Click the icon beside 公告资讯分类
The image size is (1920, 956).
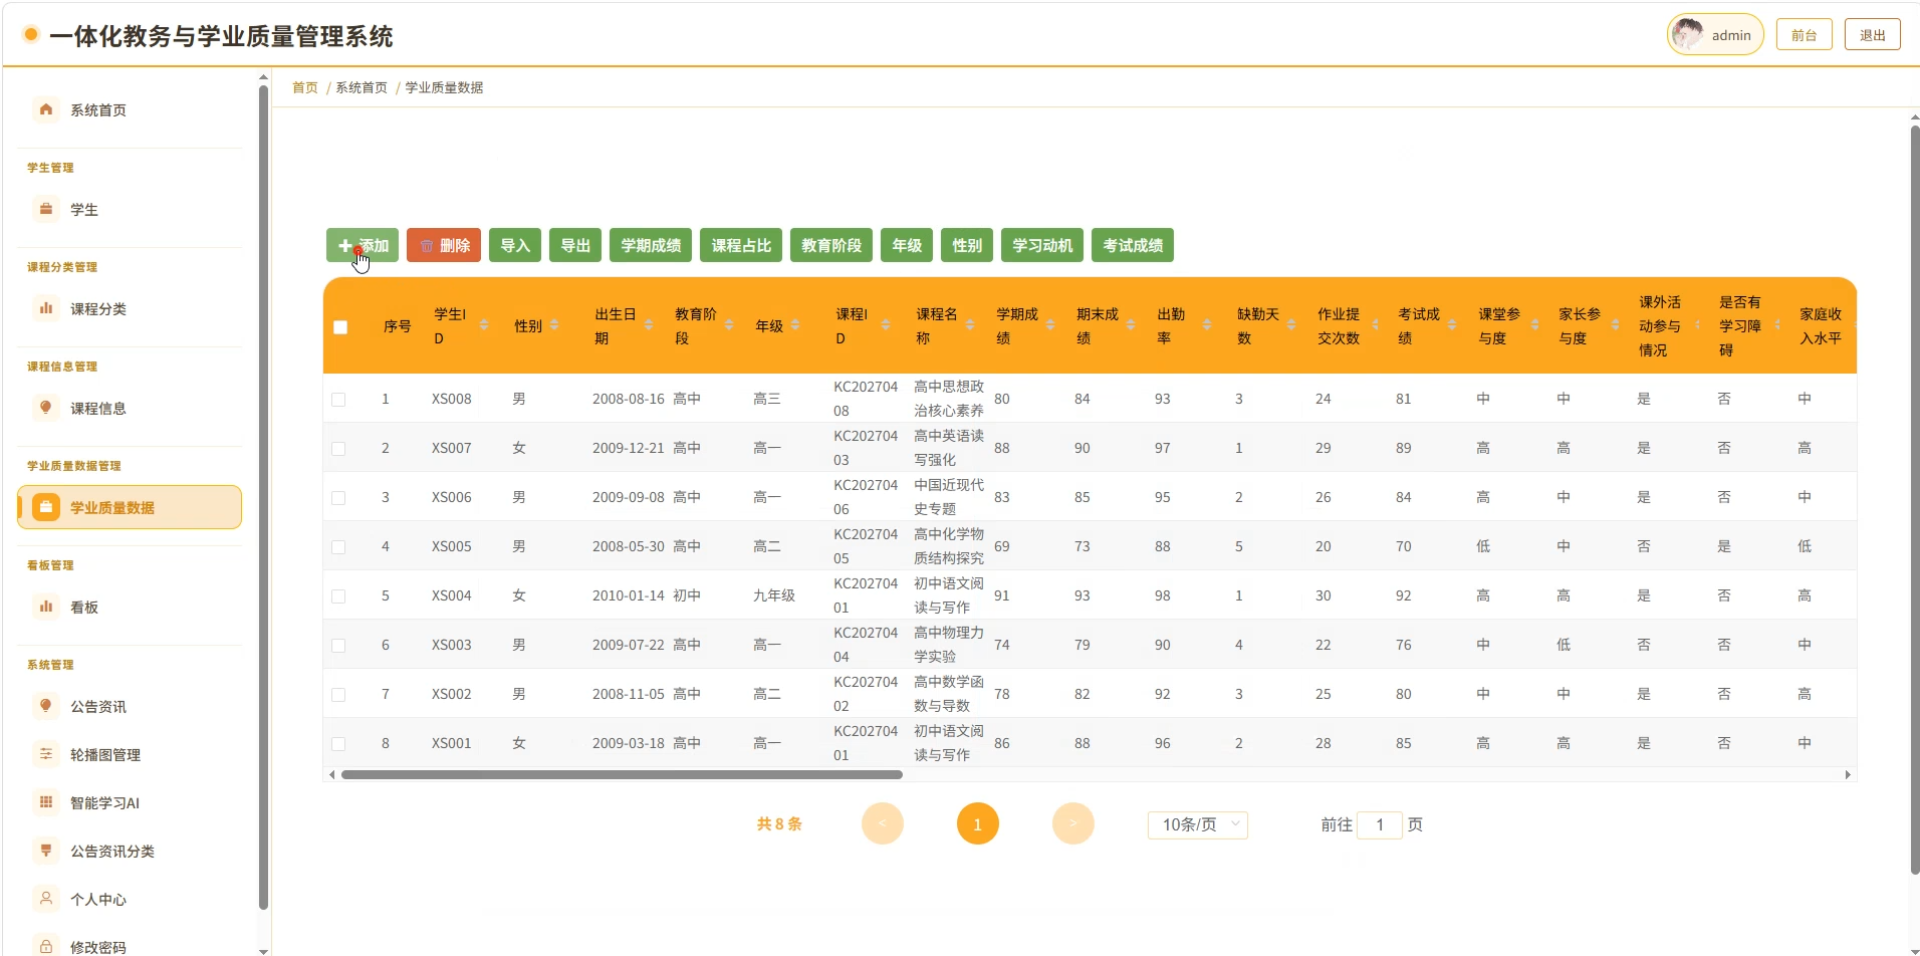(x=46, y=850)
